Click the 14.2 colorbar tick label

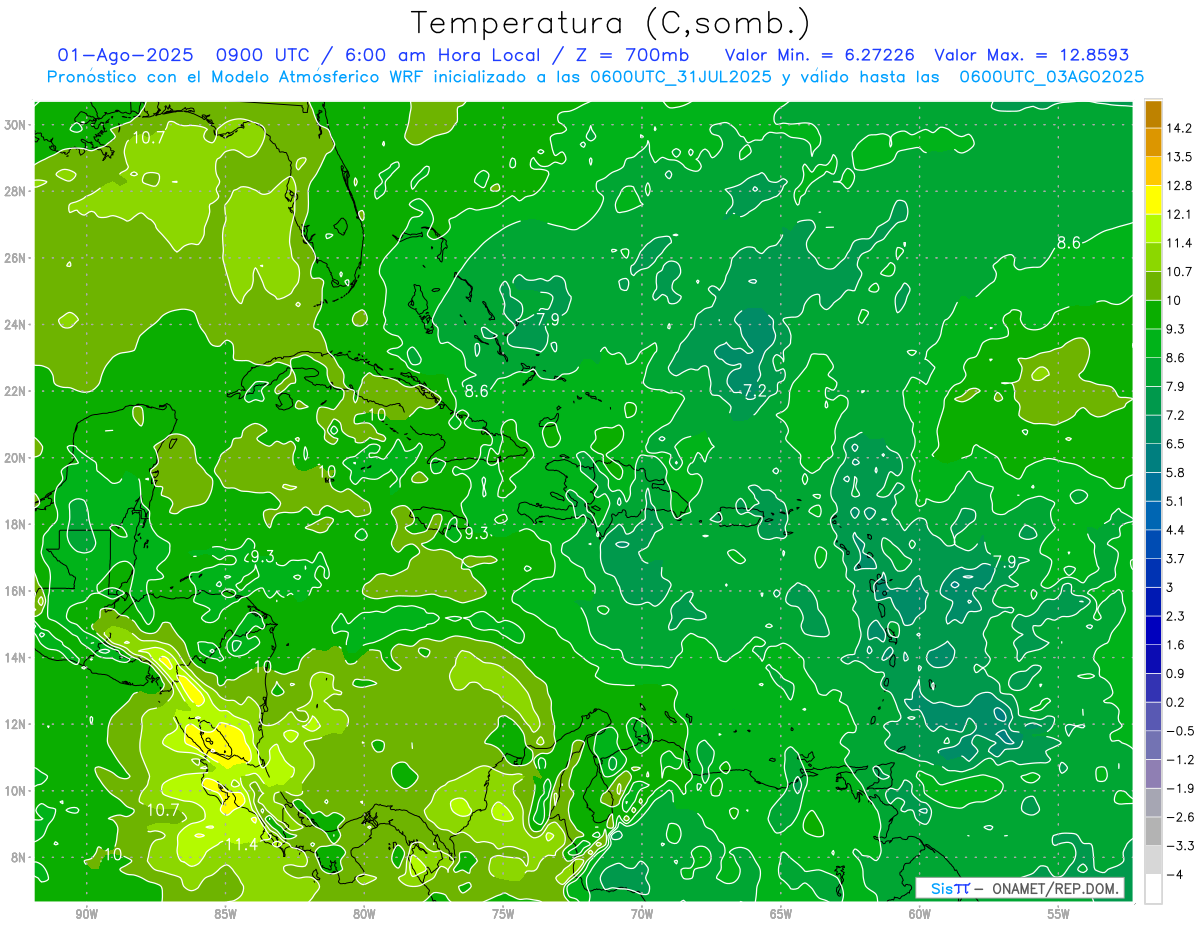(1180, 128)
